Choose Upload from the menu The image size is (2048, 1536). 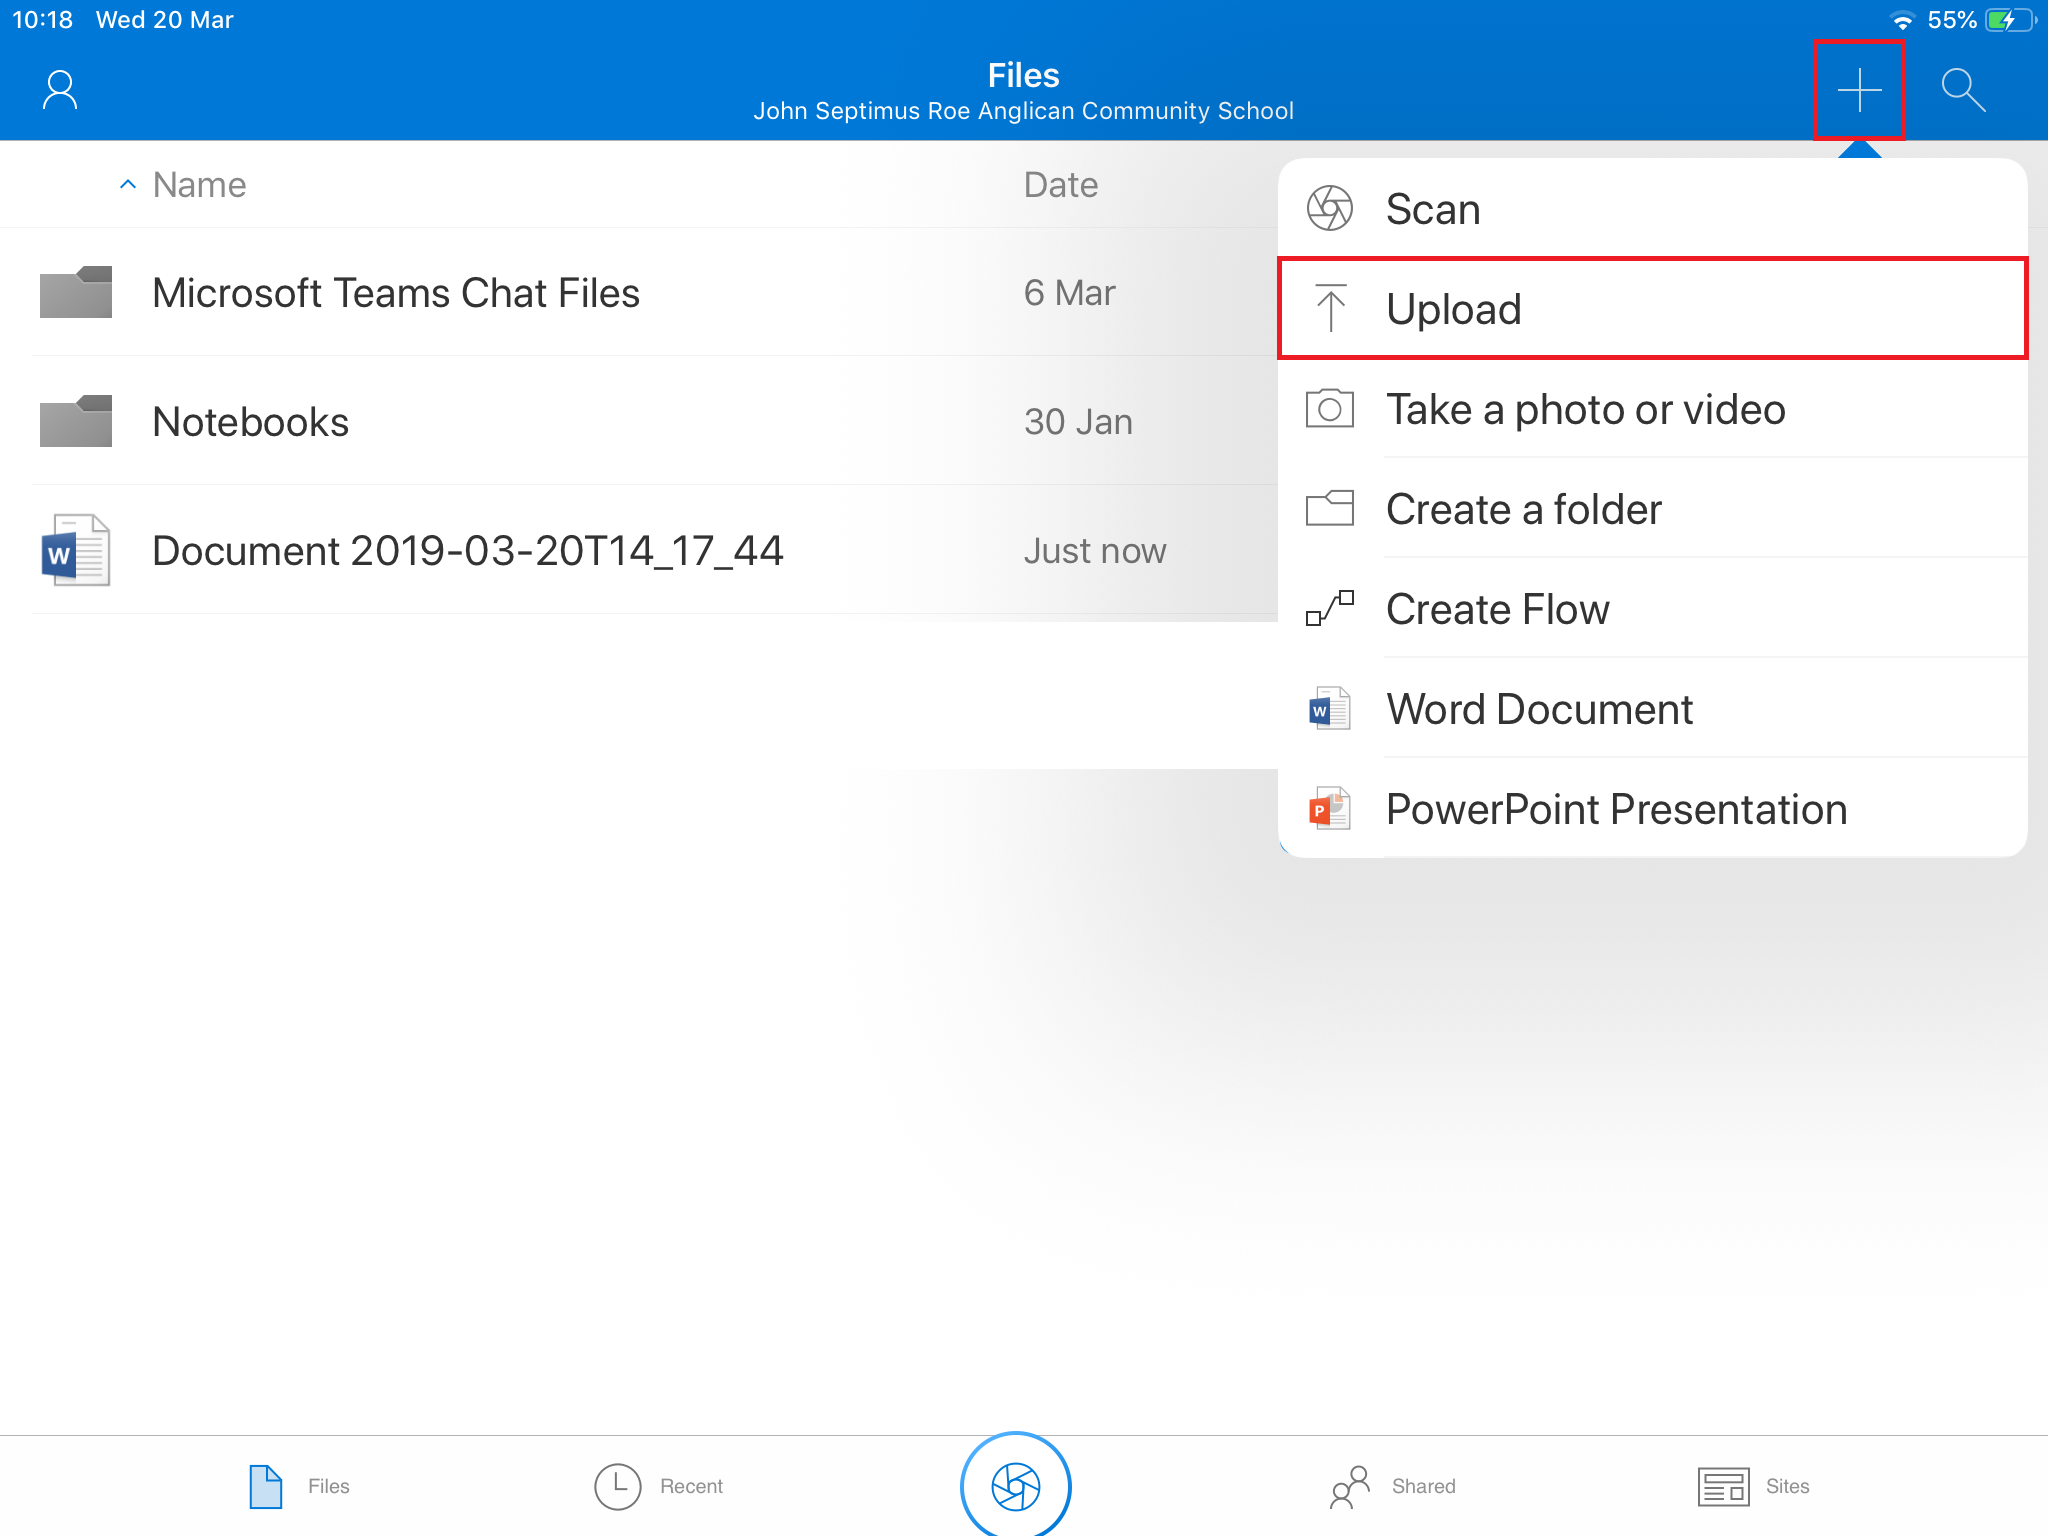click(x=1653, y=308)
